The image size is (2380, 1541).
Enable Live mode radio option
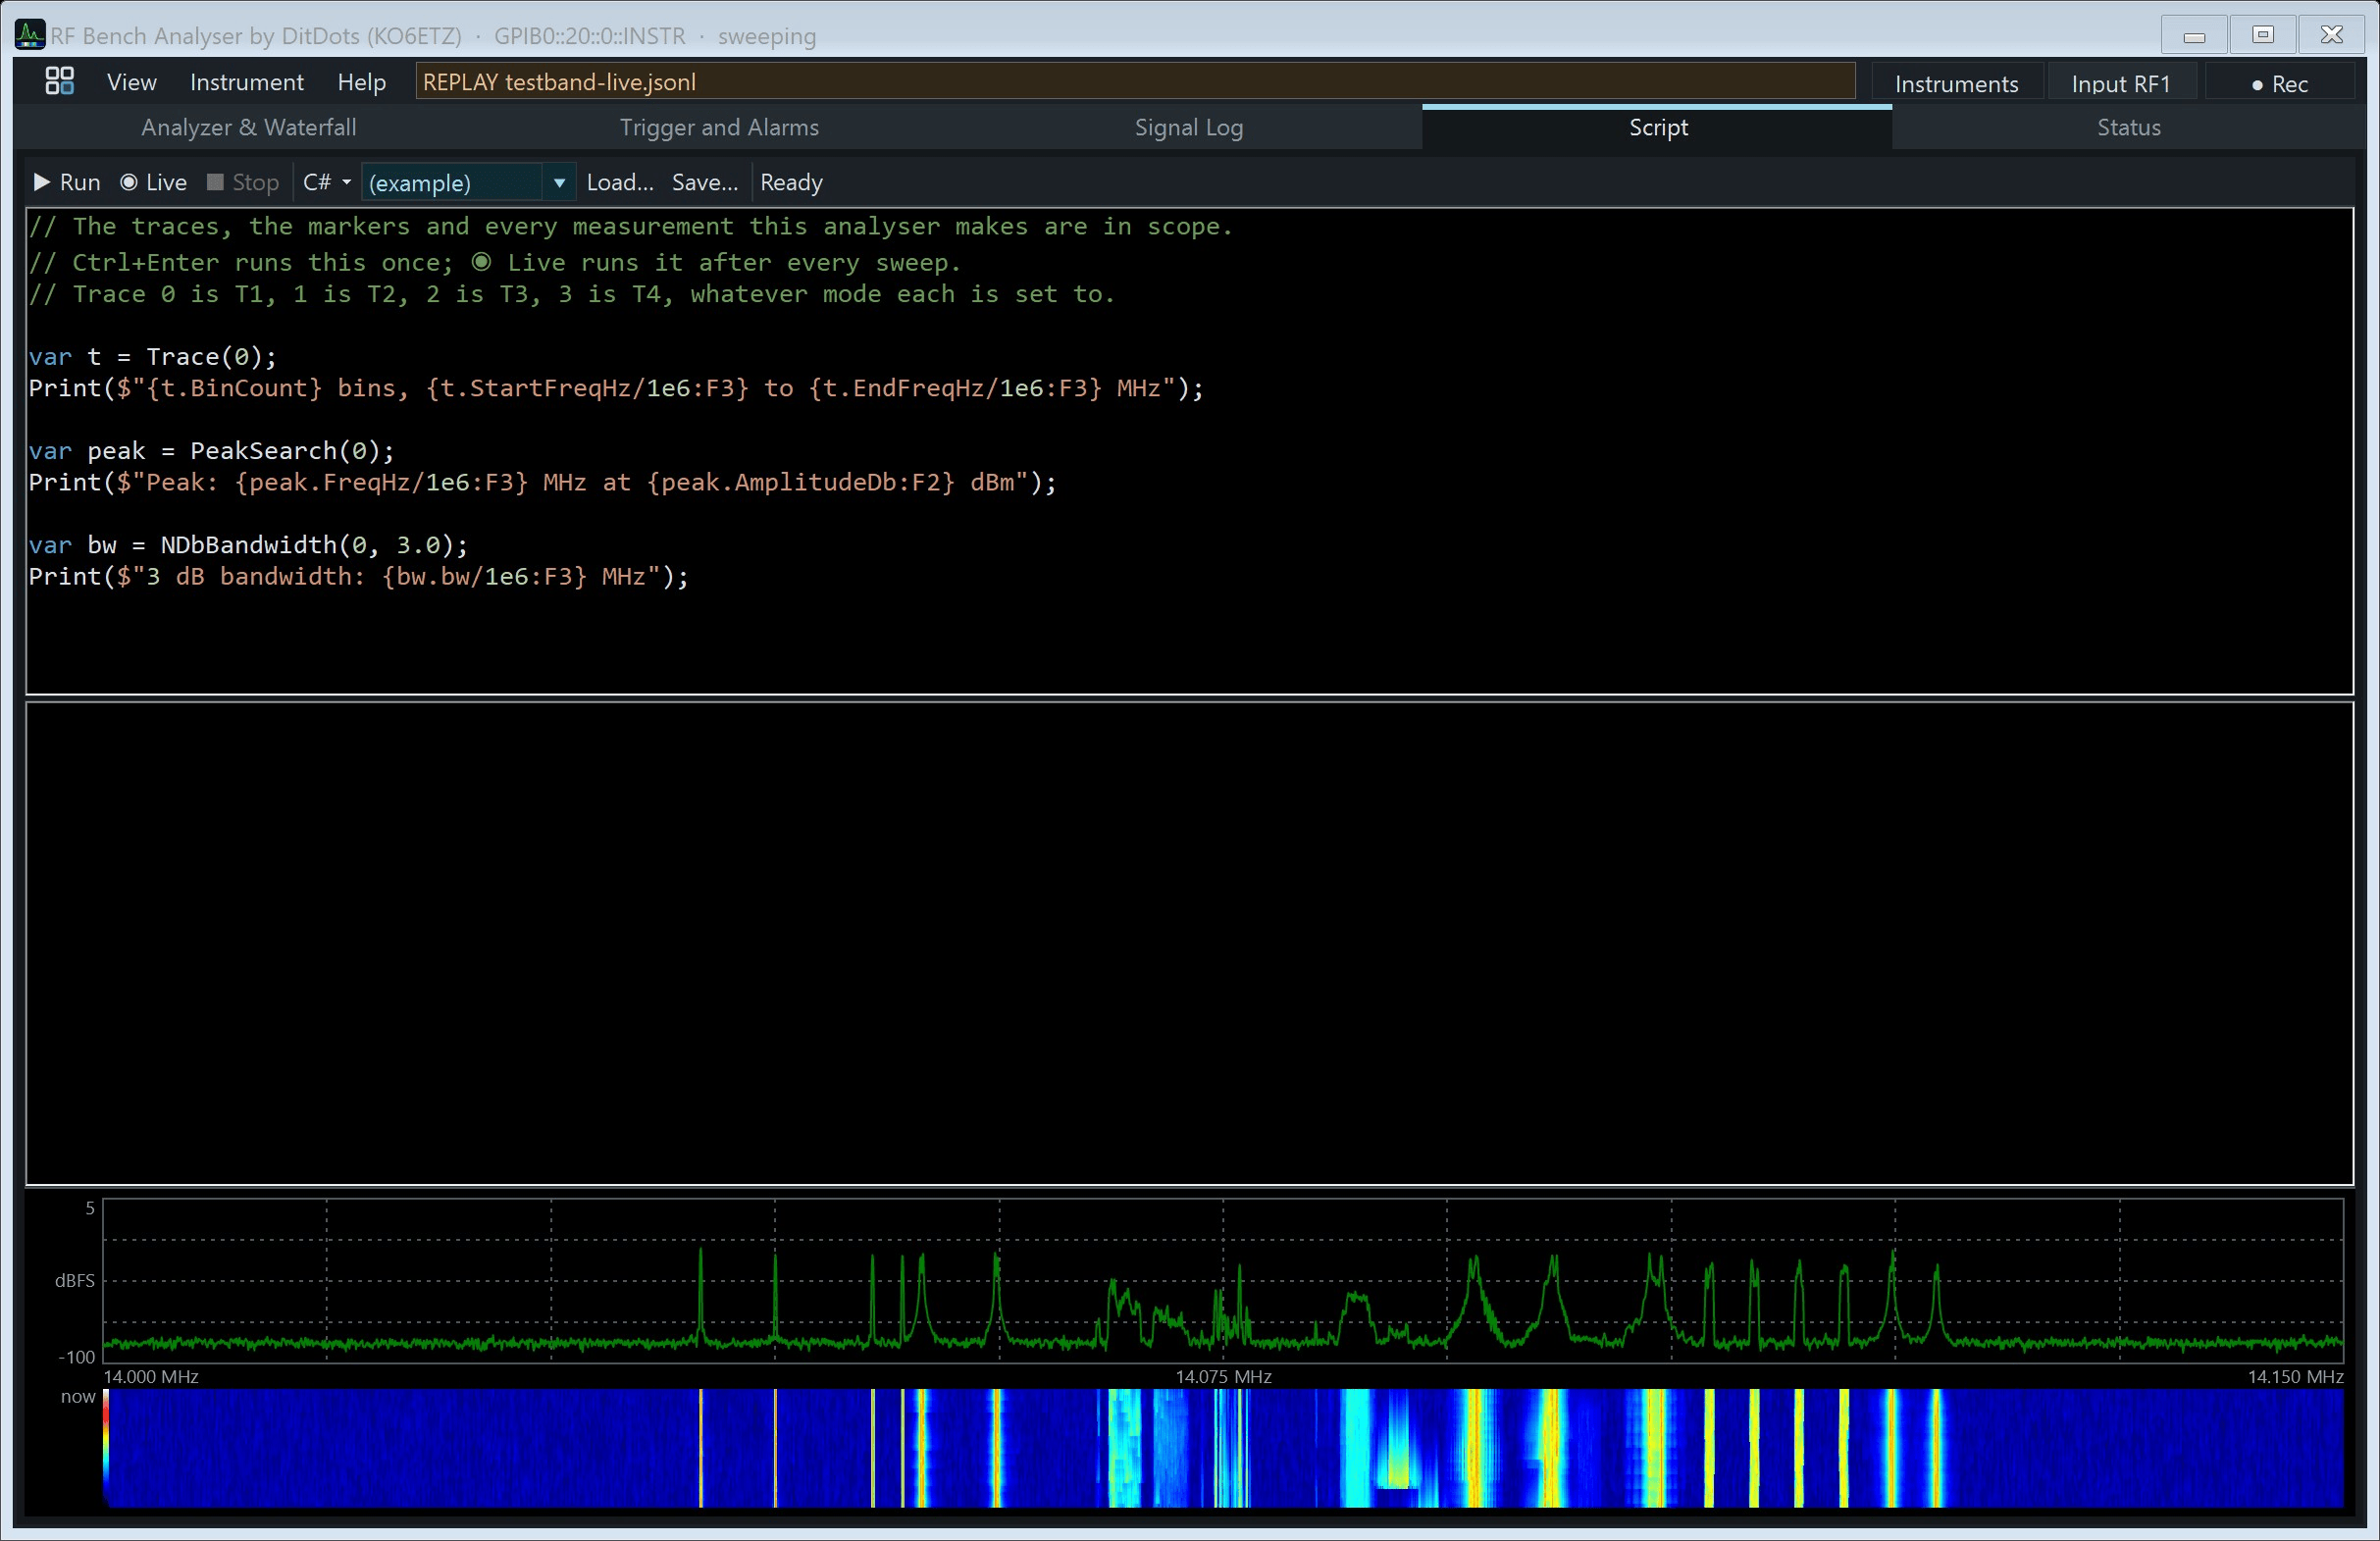click(154, 182)
